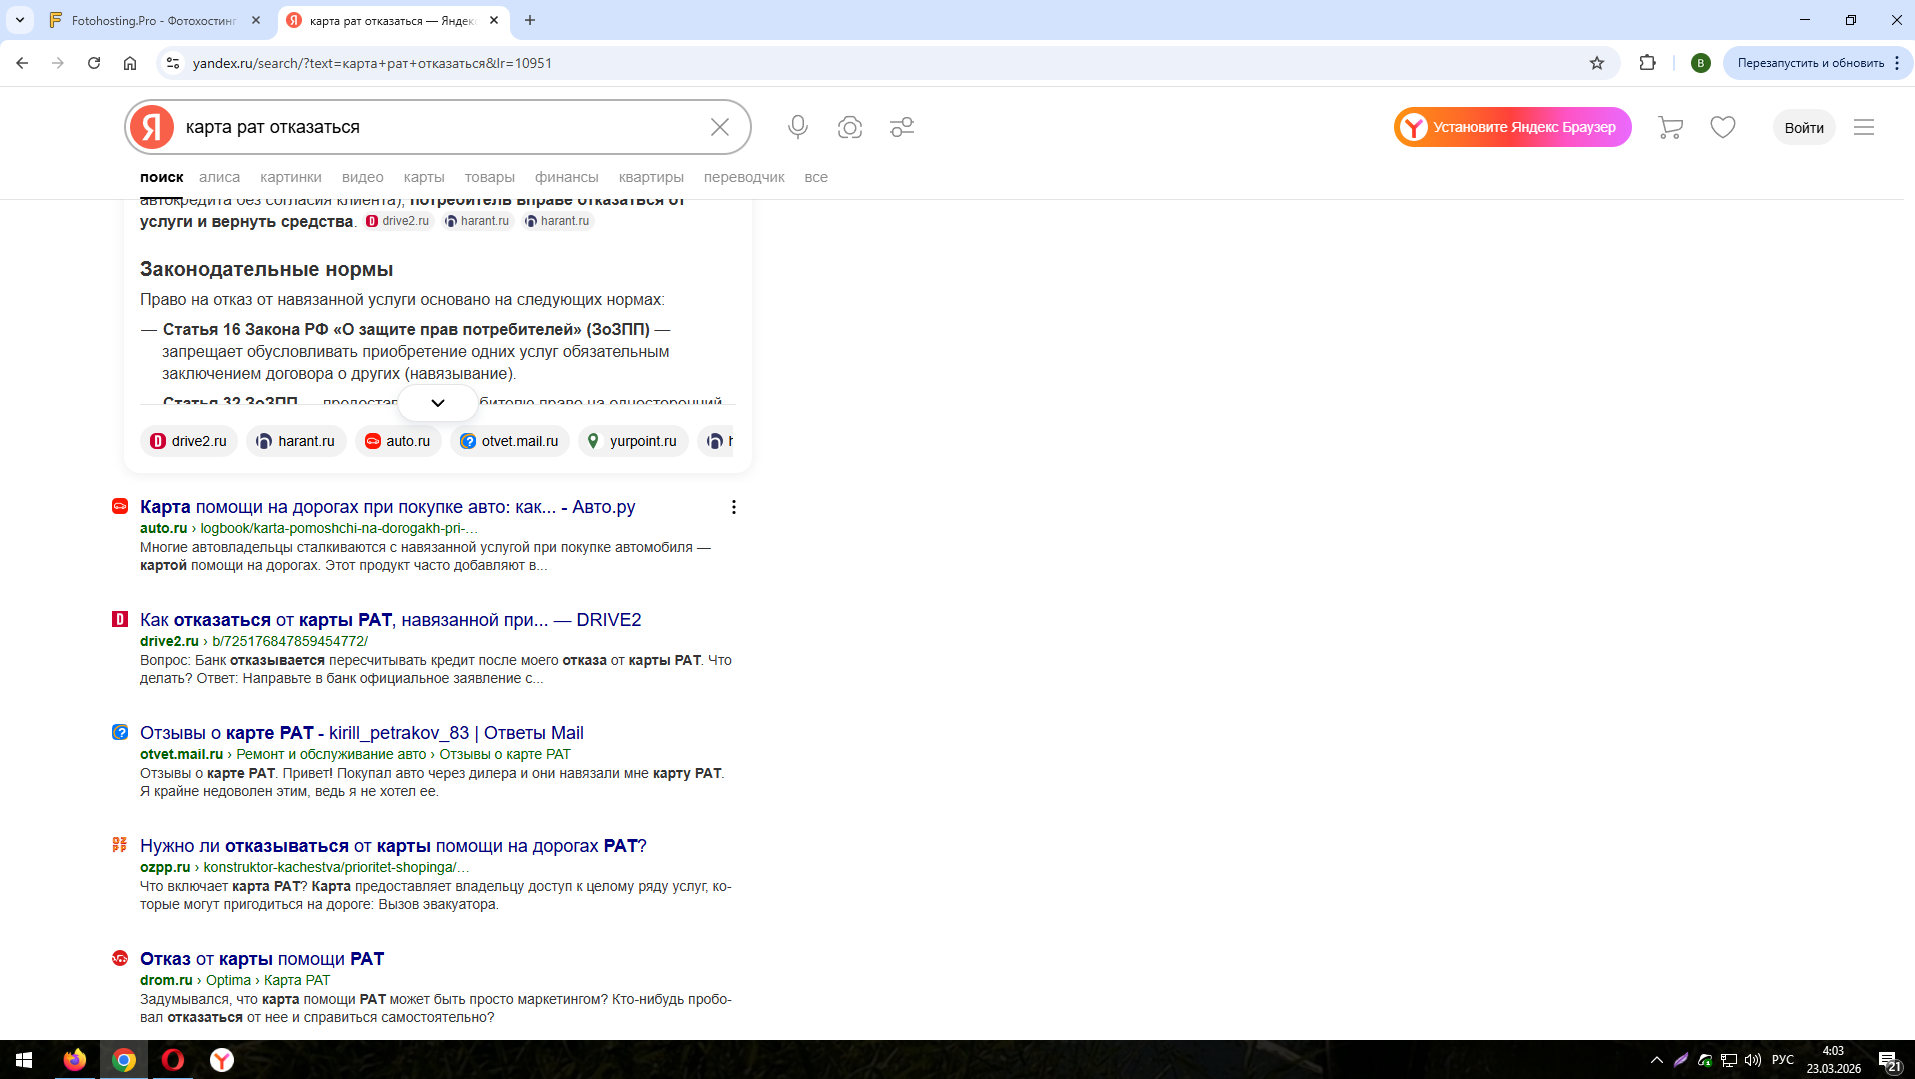Open volume control in system tray
The height and width of the screenshot is (1079, 1915).
1753,1060
